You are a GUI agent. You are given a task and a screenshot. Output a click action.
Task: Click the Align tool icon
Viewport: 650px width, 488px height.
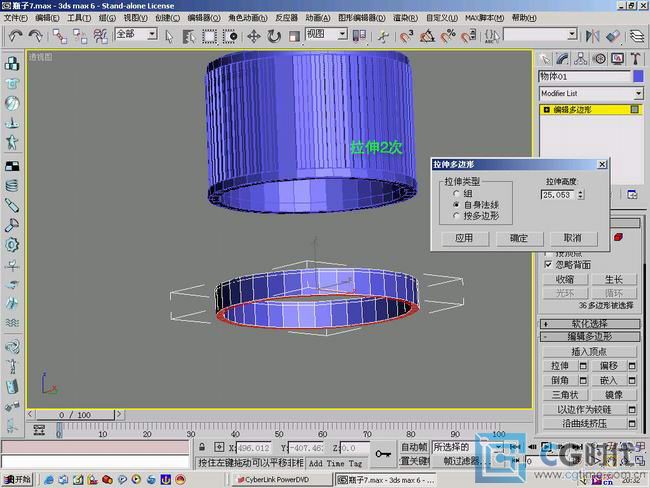613,36
